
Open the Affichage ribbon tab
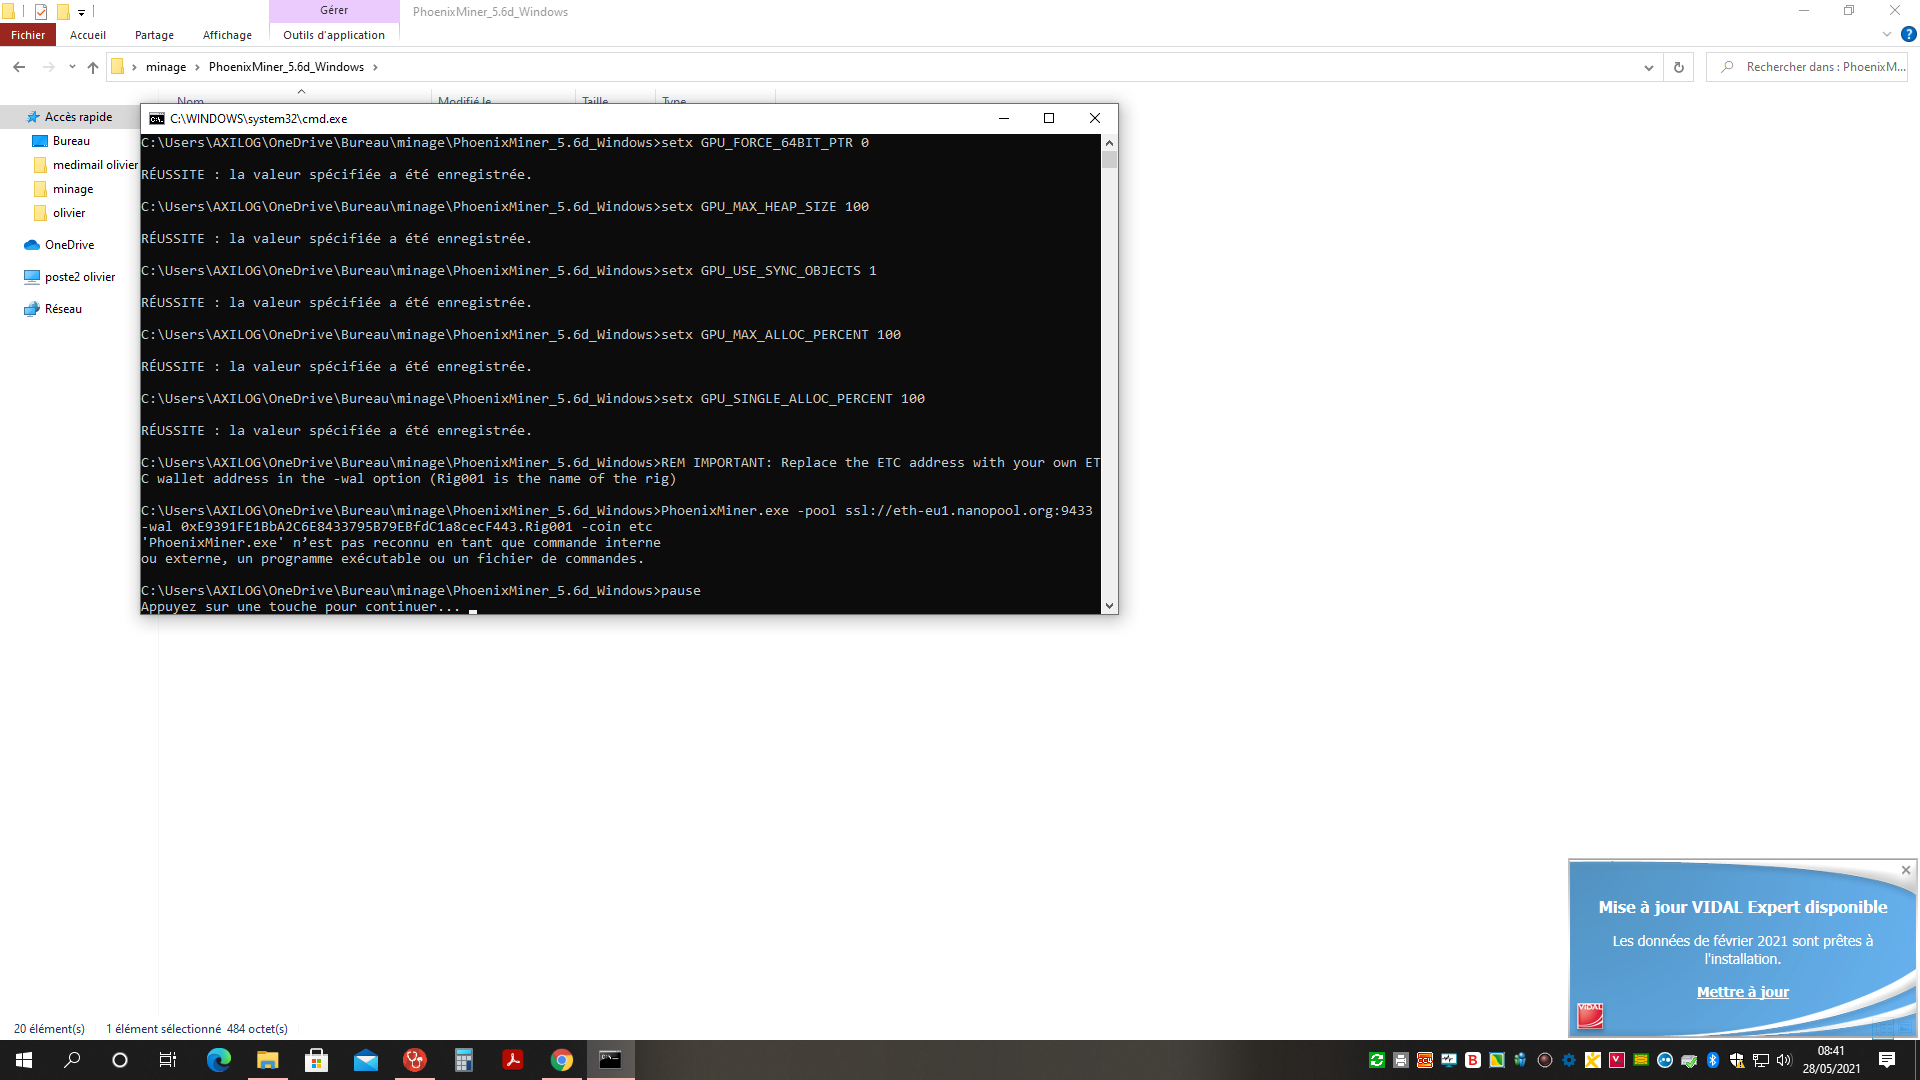click(227, 35)
